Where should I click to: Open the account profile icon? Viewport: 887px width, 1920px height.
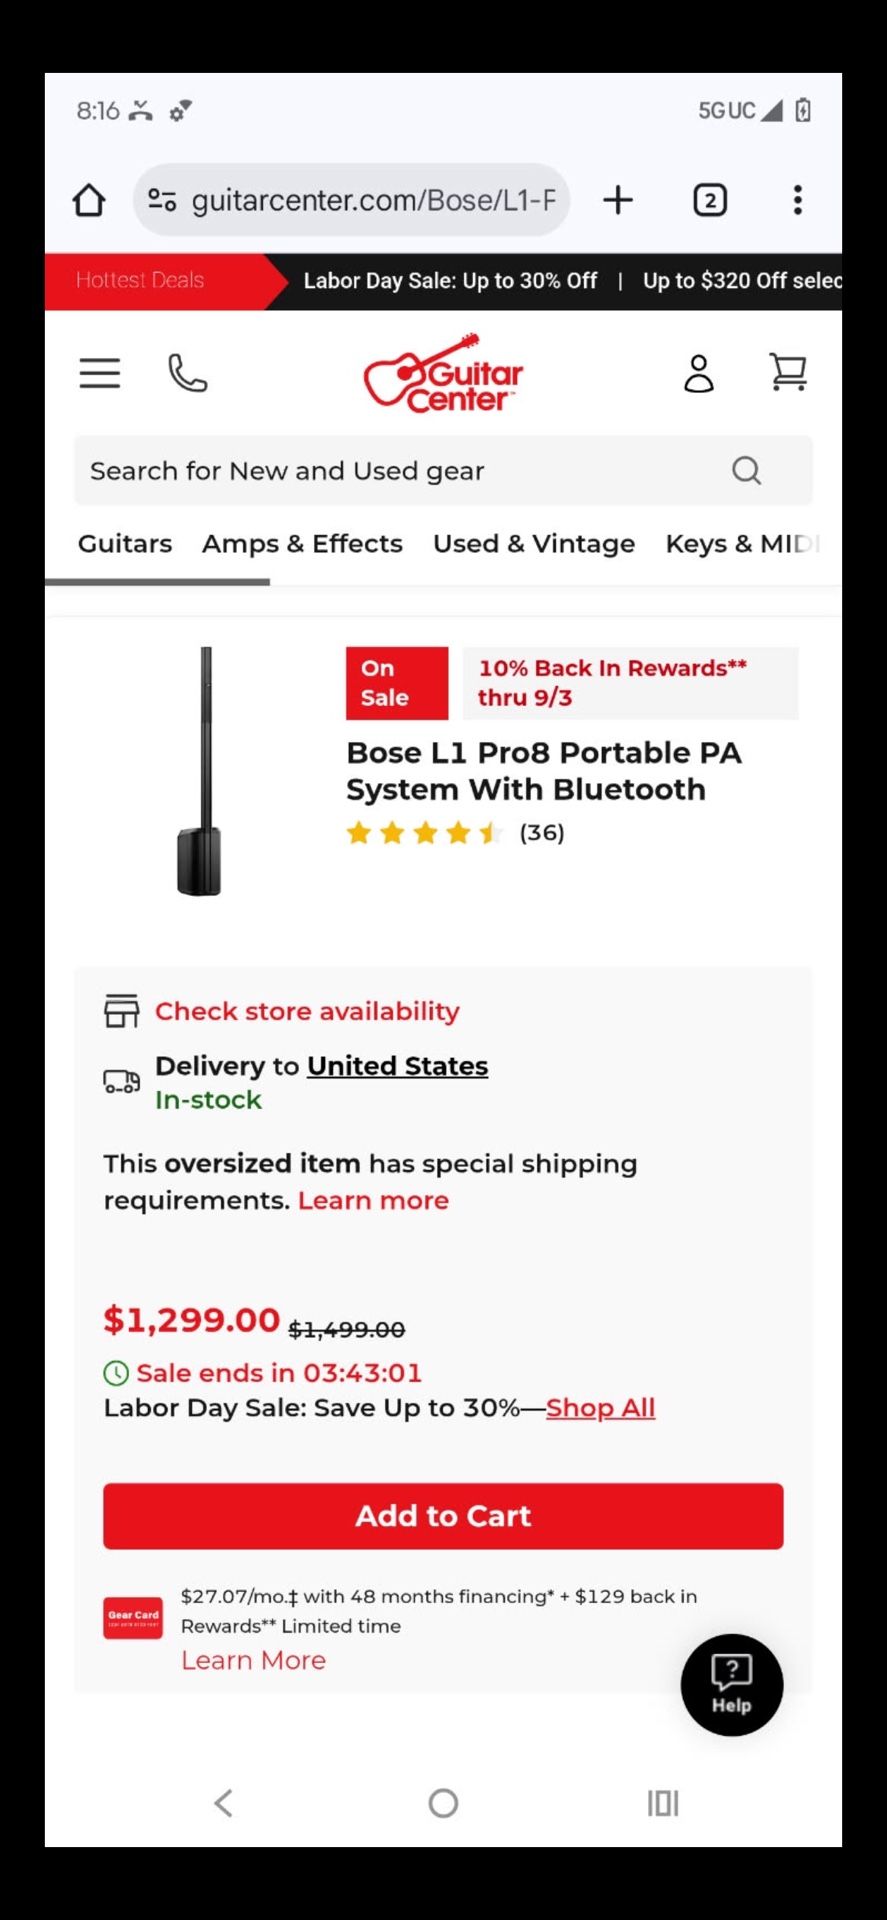(x=698, y=373)
